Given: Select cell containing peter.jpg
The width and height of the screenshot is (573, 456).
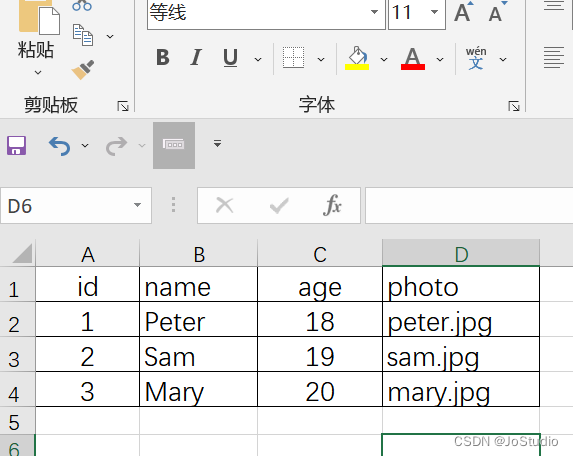Looking at the screenshot, I should pos(461,319).
